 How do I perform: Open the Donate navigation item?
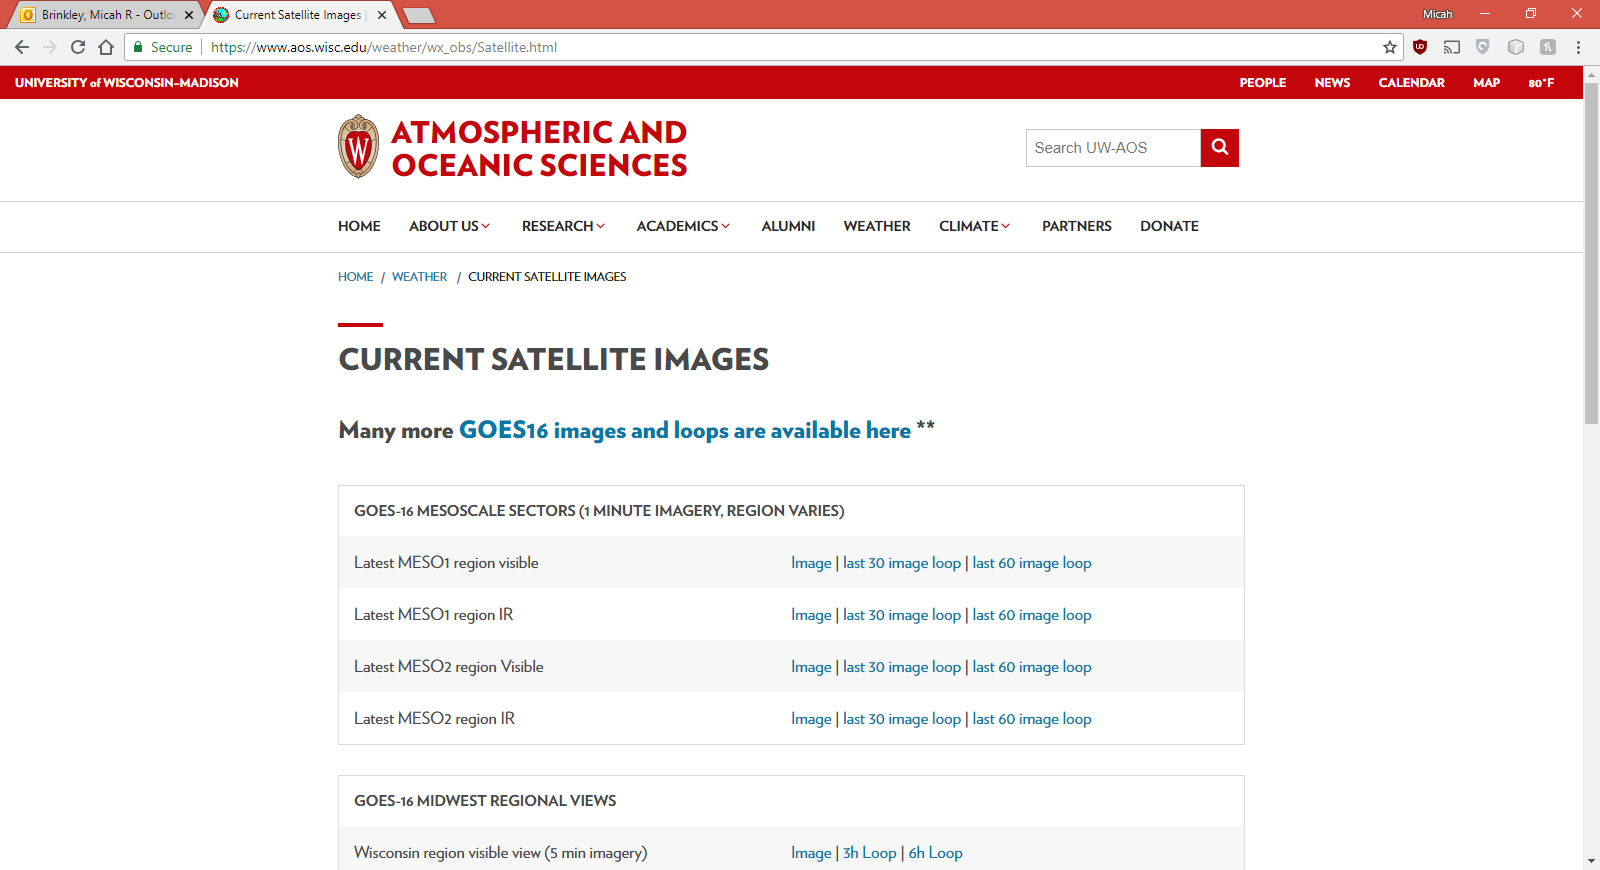coord(1169,226)
